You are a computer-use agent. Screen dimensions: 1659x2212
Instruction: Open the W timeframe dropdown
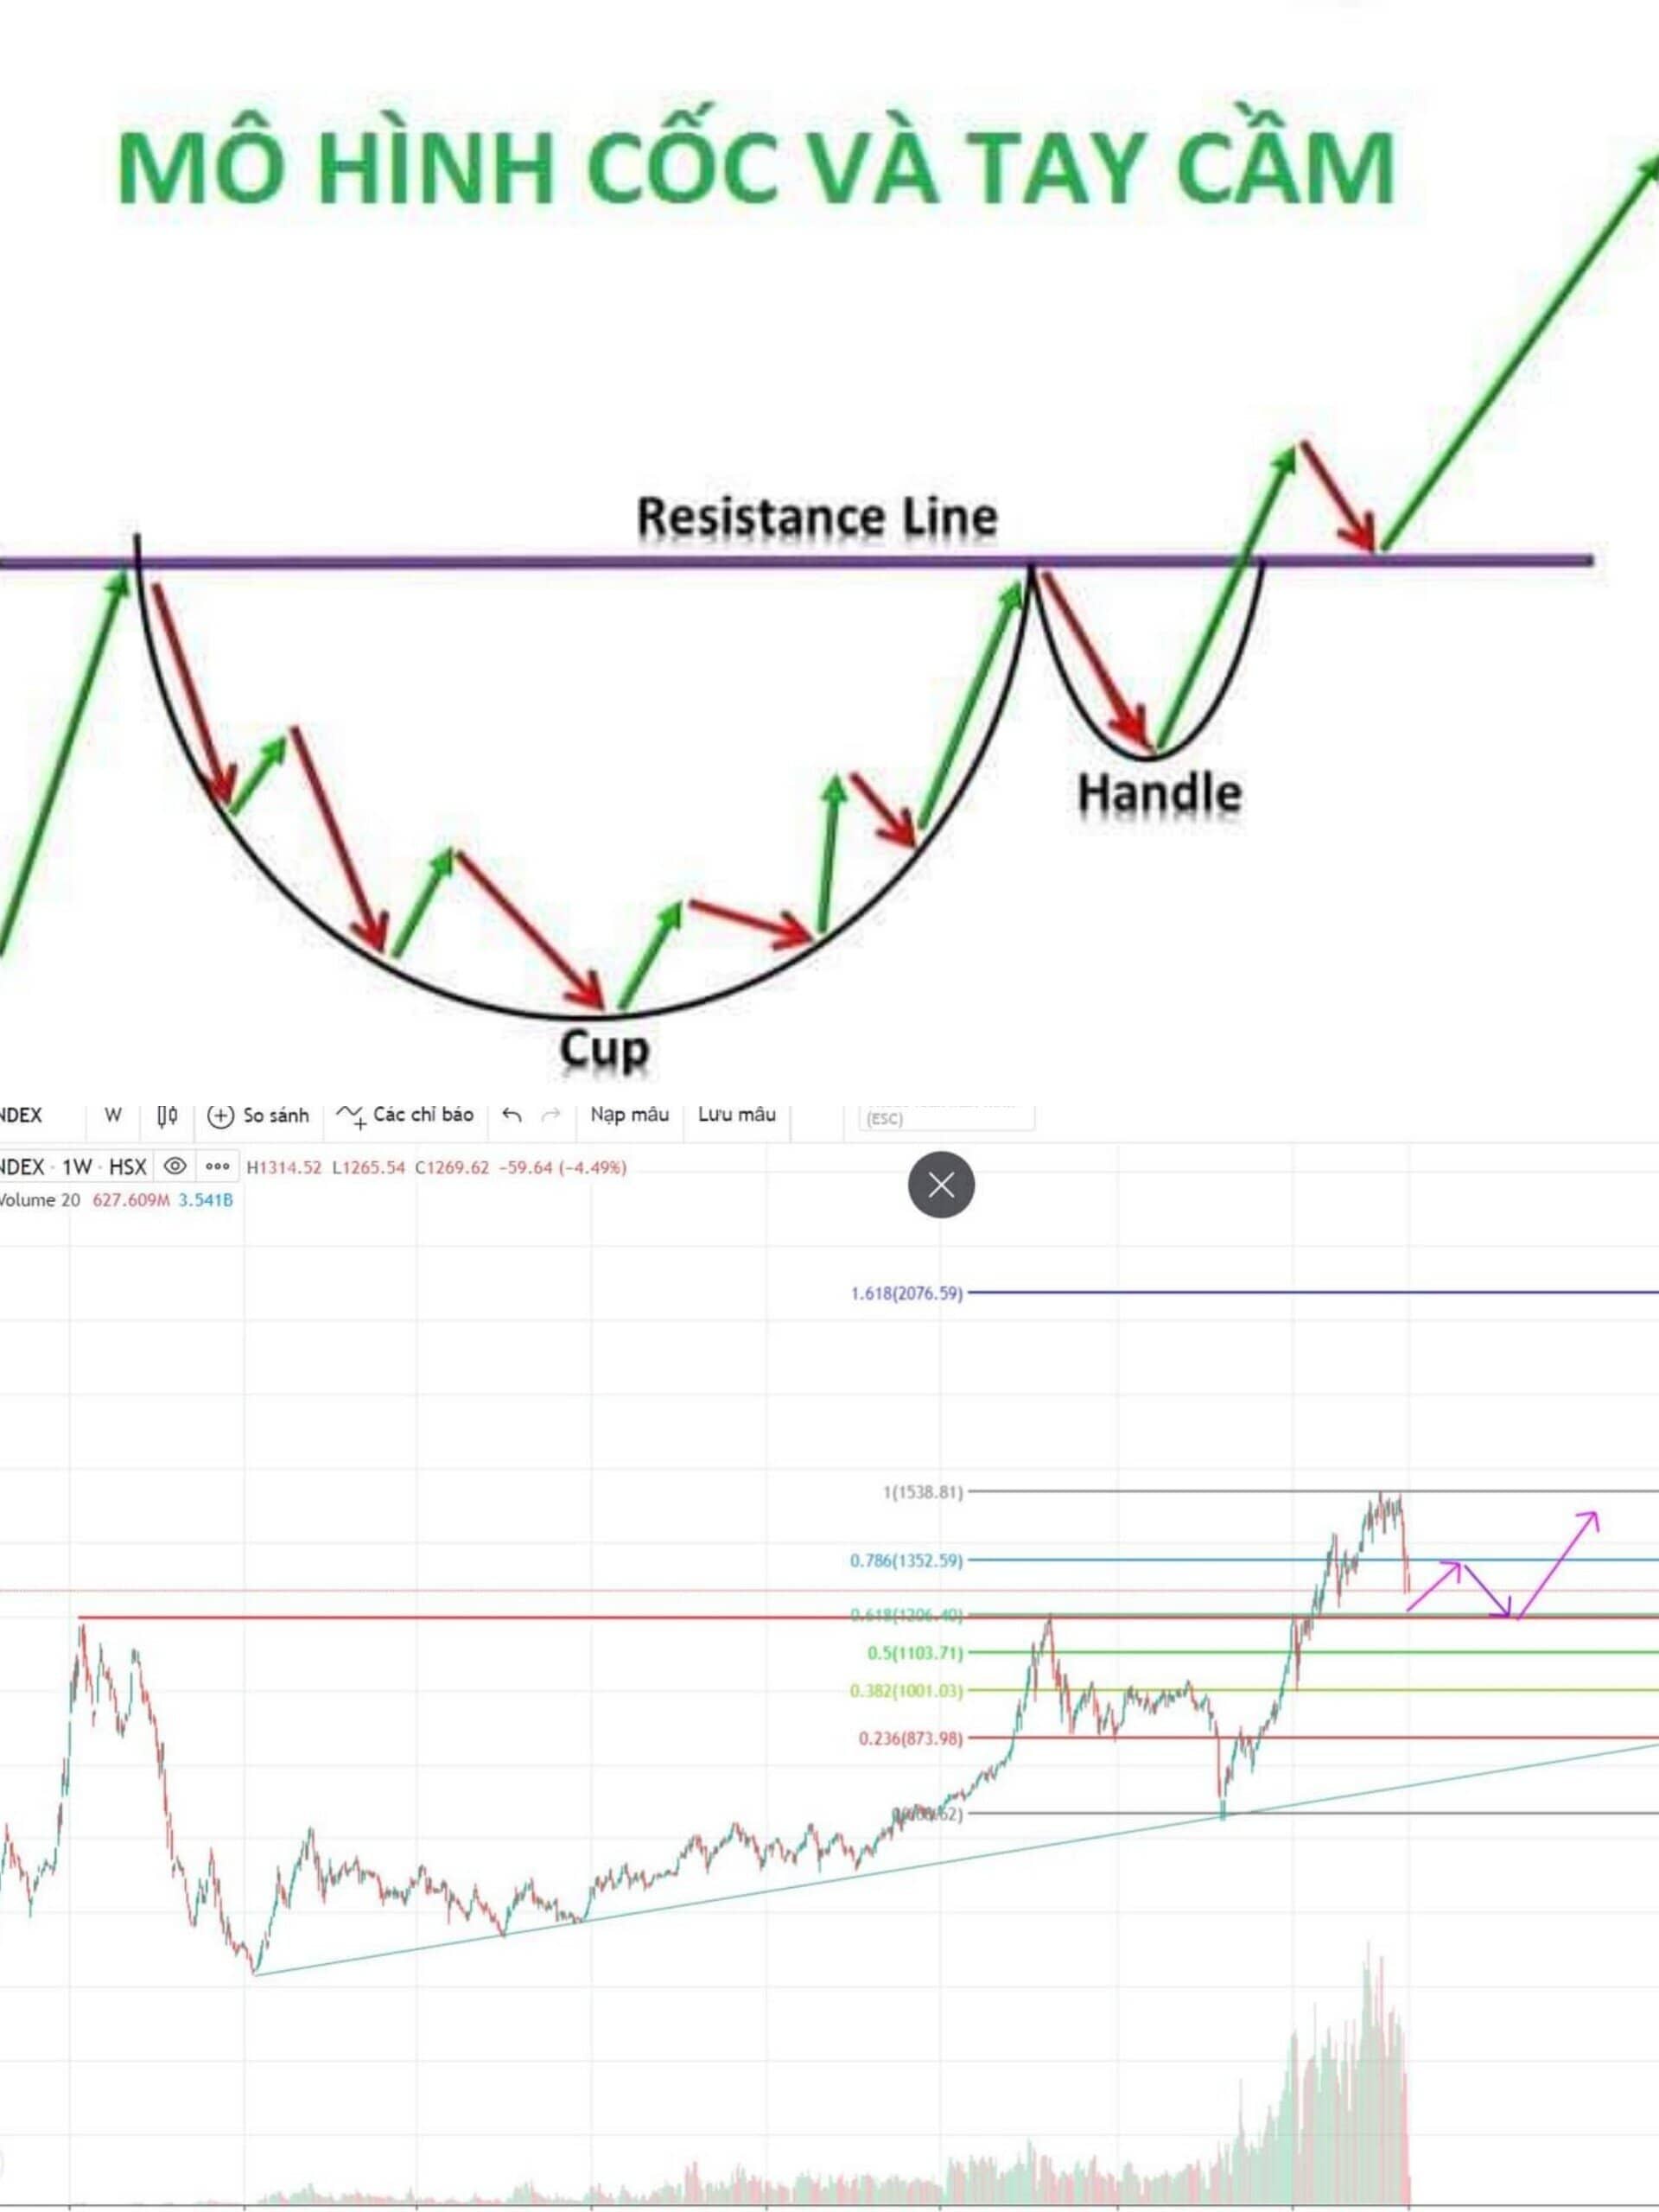(x=113, y=1115)
